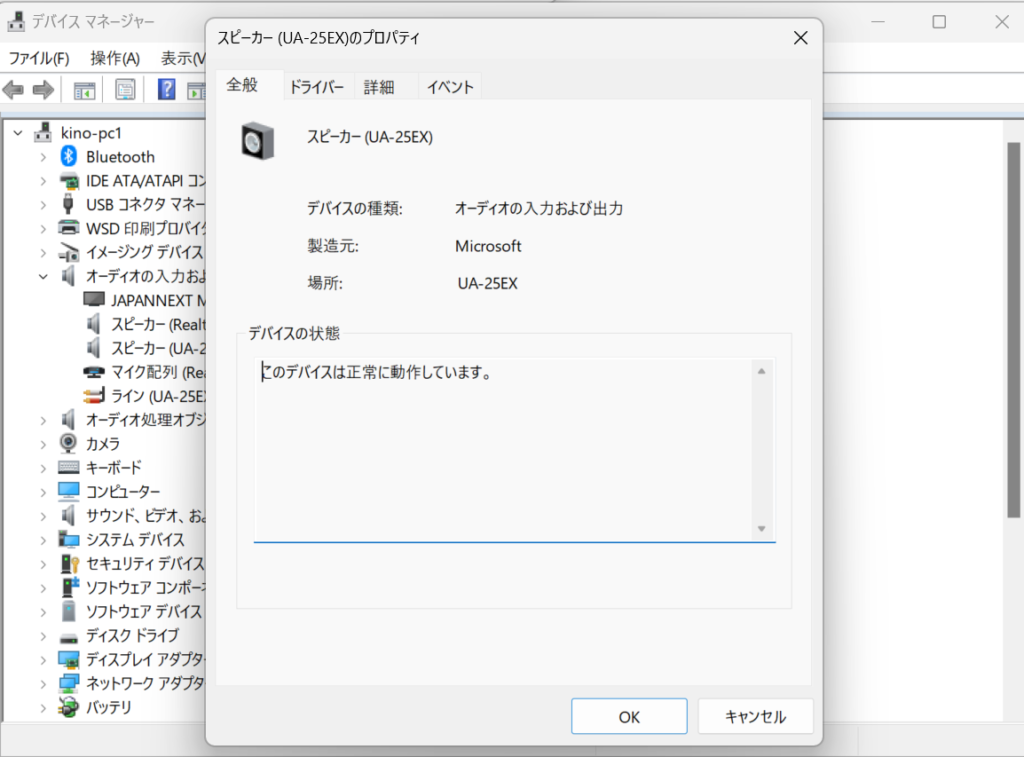Click the JAPANNEXT monitor icon
Screen dimensions: 1024x757
[x=94, y=300]
